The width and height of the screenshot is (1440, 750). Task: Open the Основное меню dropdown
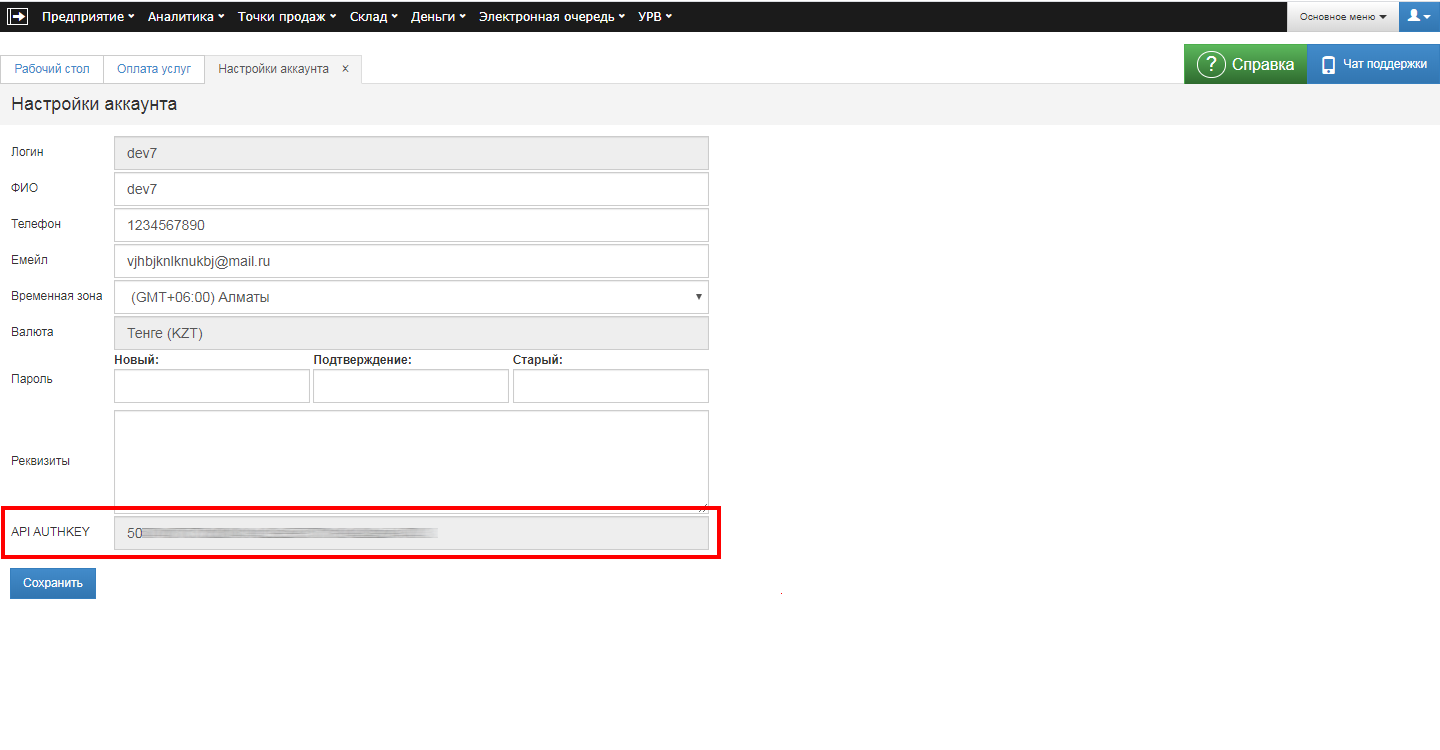click(1342, 16)
